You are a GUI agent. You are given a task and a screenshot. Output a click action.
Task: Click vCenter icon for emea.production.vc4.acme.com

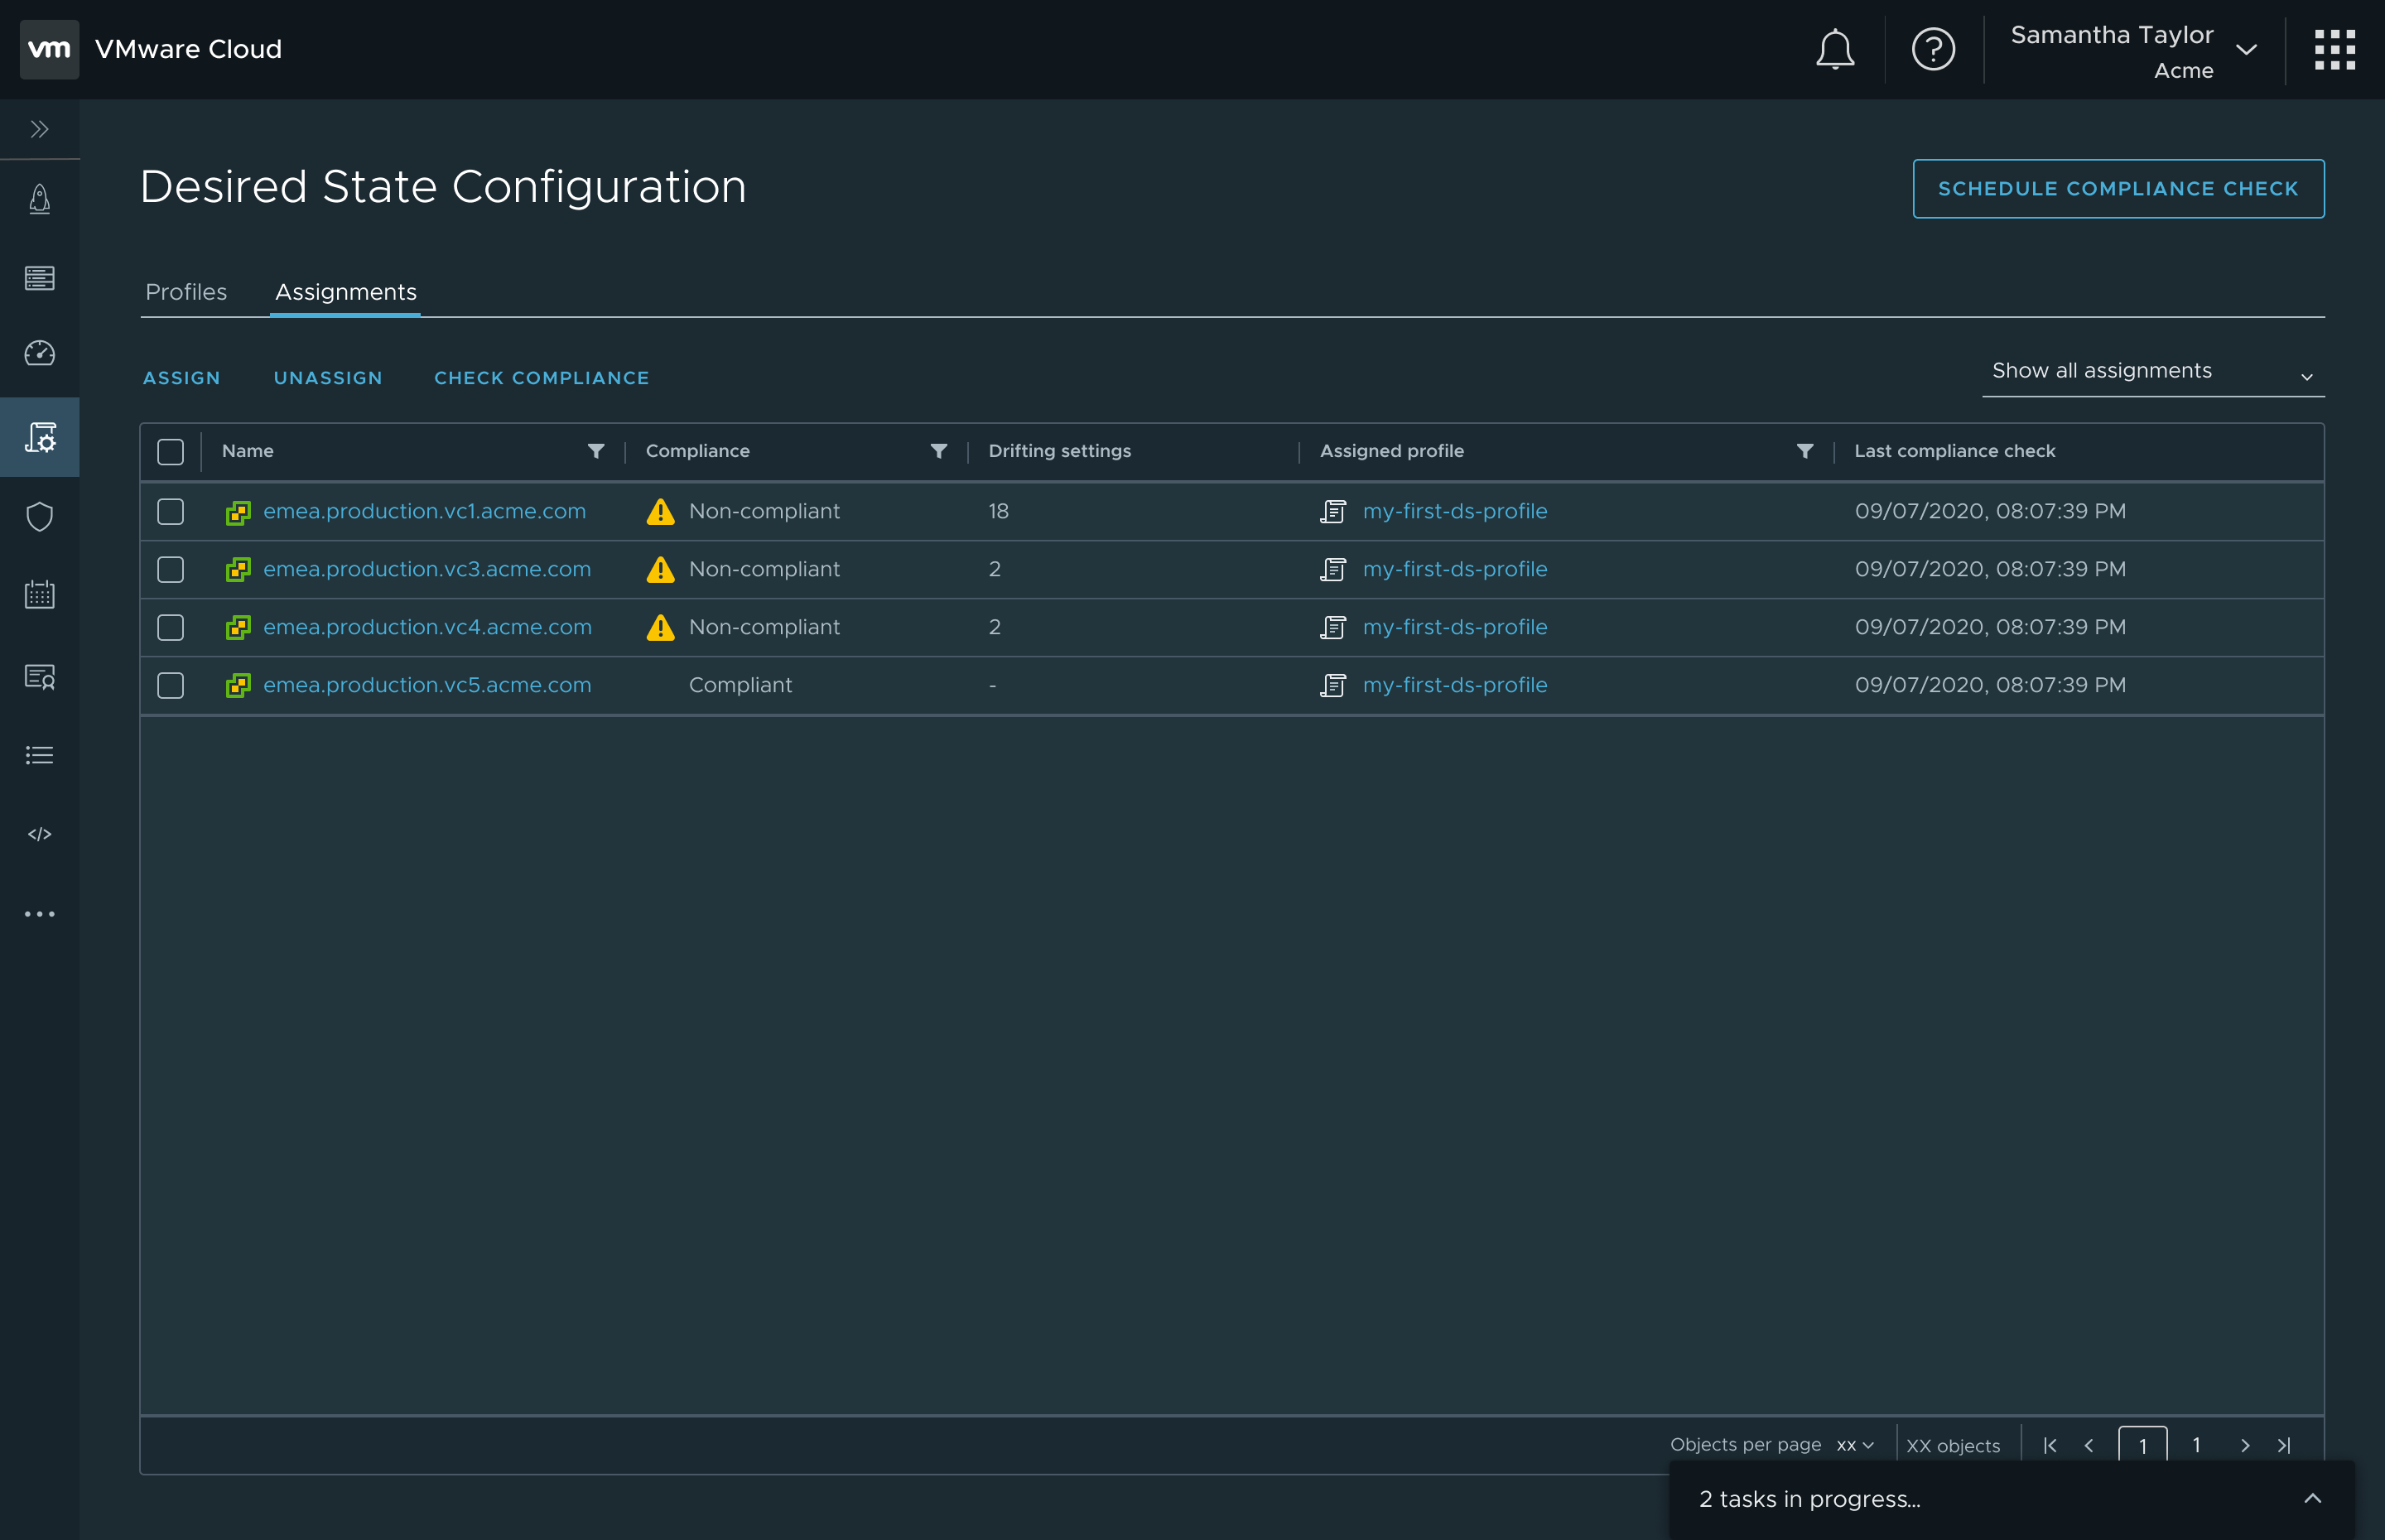coord(238,628)
